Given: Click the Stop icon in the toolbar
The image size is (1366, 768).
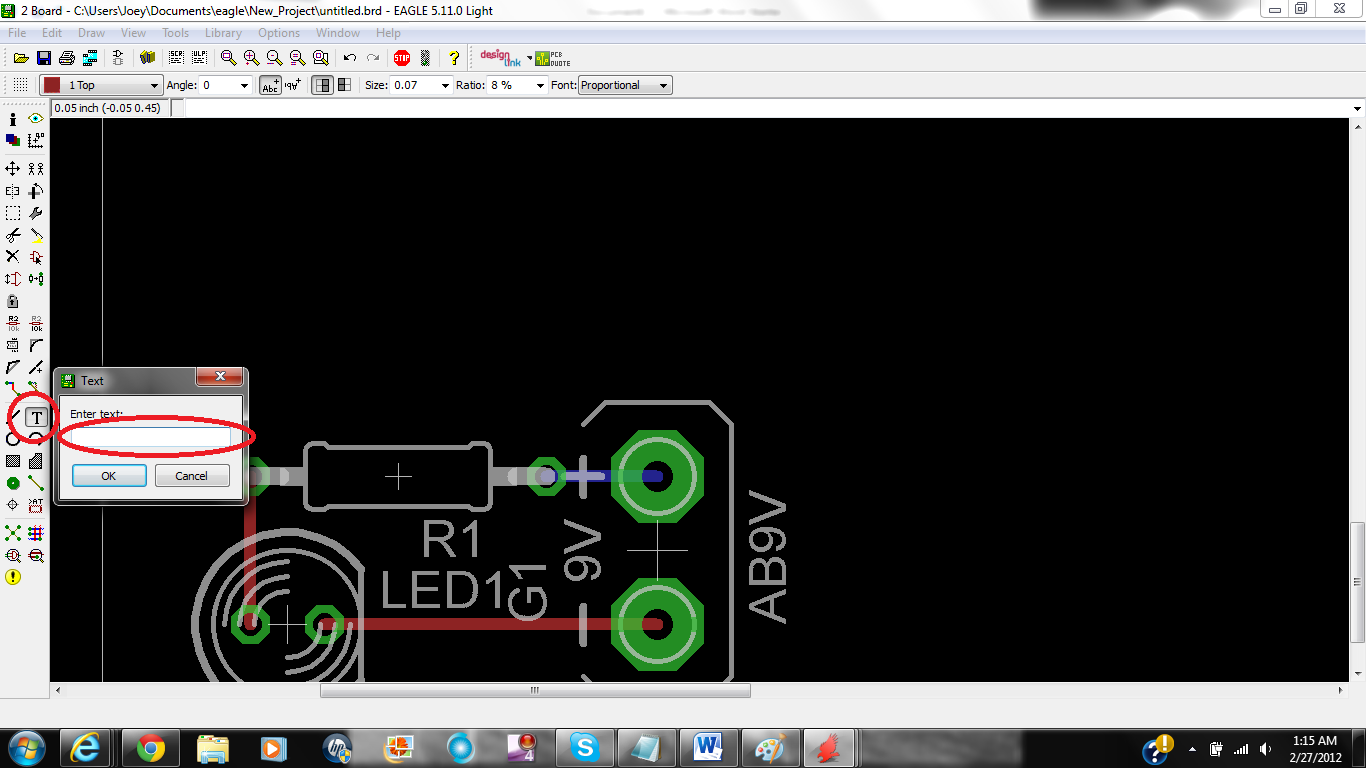Looking at the screenshot, I should pyautogui.click(x=400, y=57).
